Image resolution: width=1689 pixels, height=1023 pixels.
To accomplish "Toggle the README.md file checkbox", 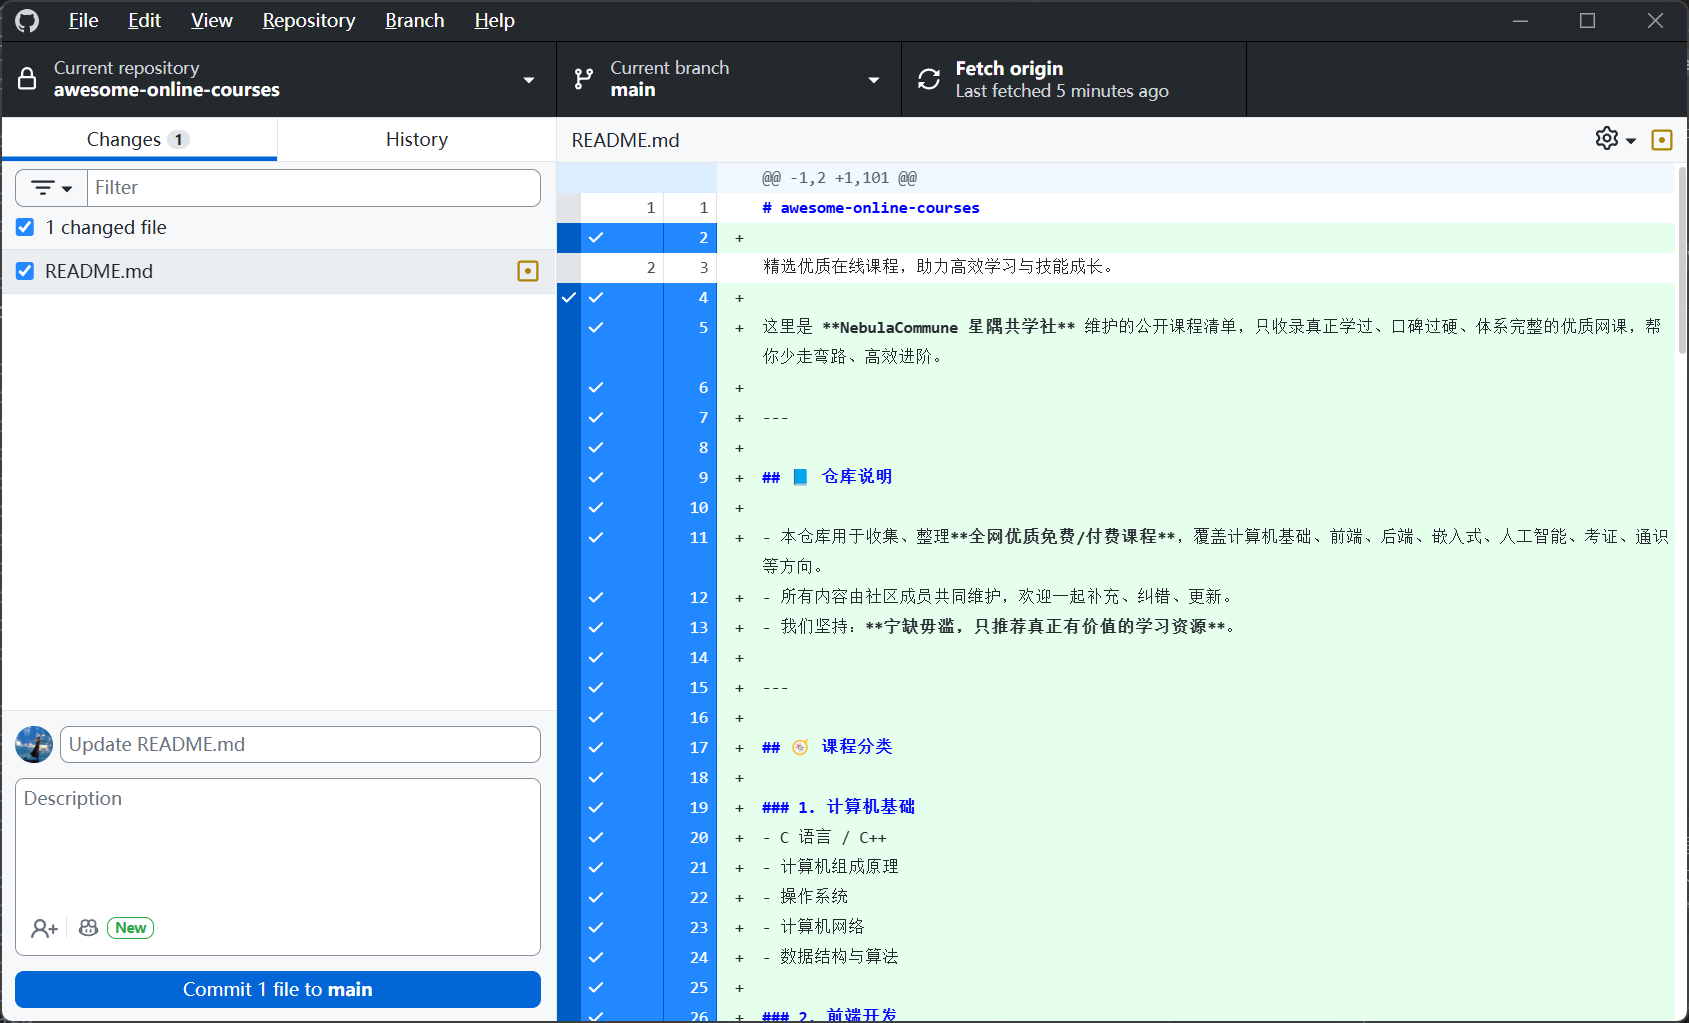I will [x=25, y=271].
